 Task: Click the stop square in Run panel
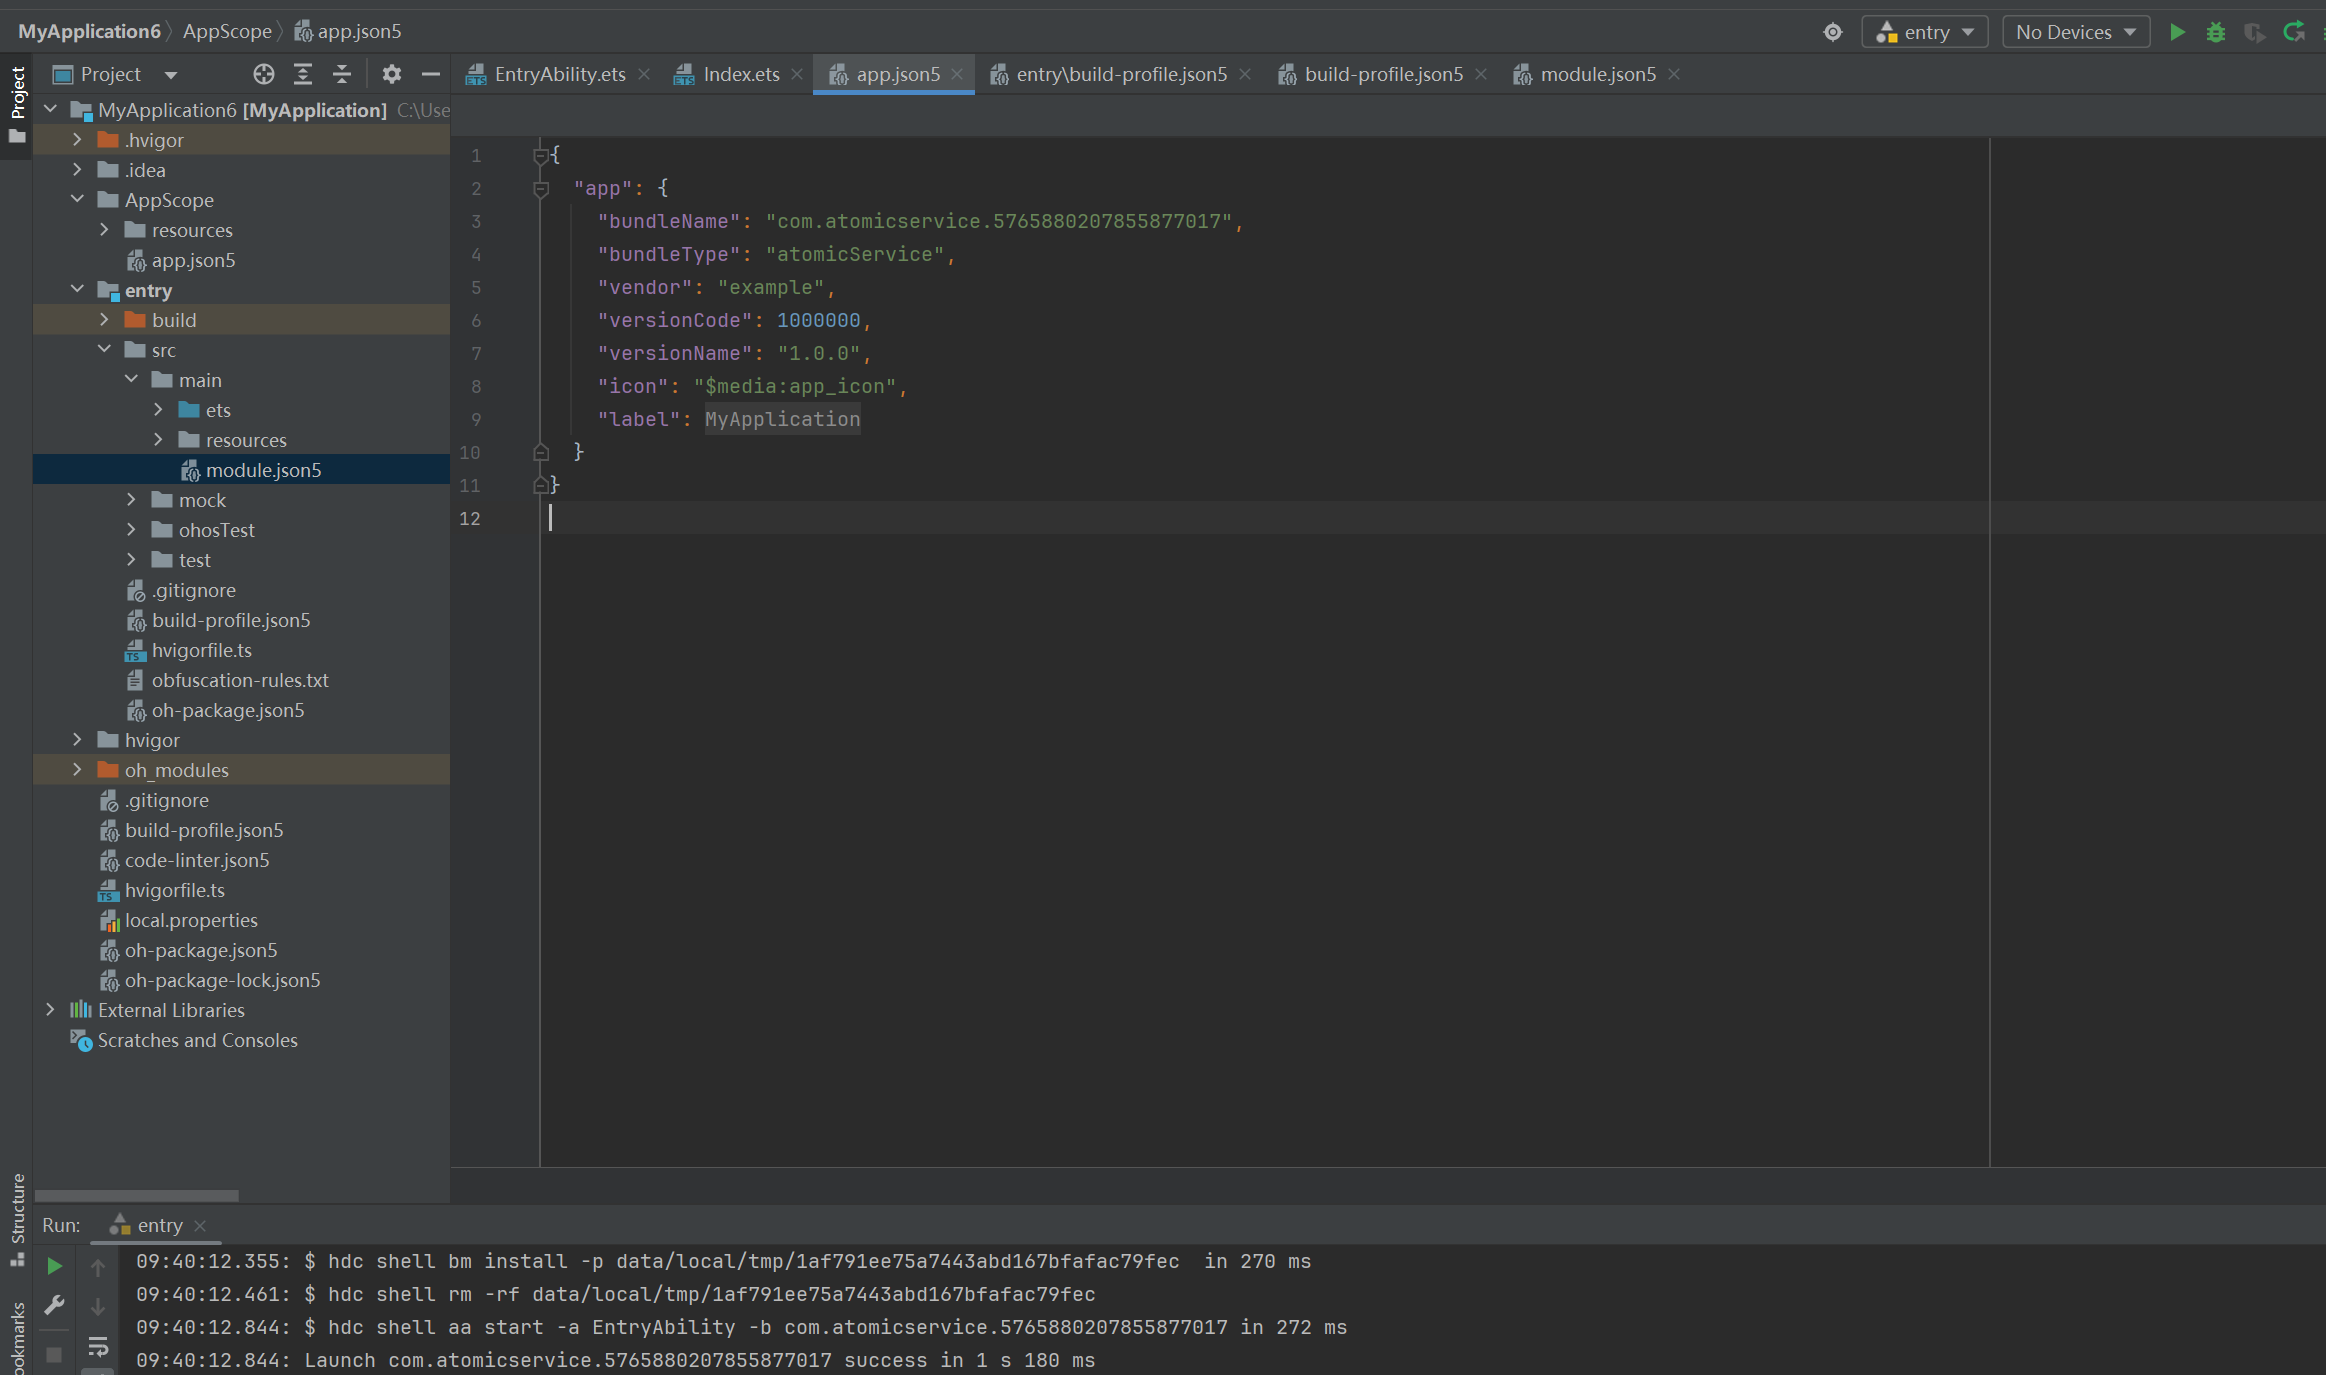click(x=55, y=1354)
